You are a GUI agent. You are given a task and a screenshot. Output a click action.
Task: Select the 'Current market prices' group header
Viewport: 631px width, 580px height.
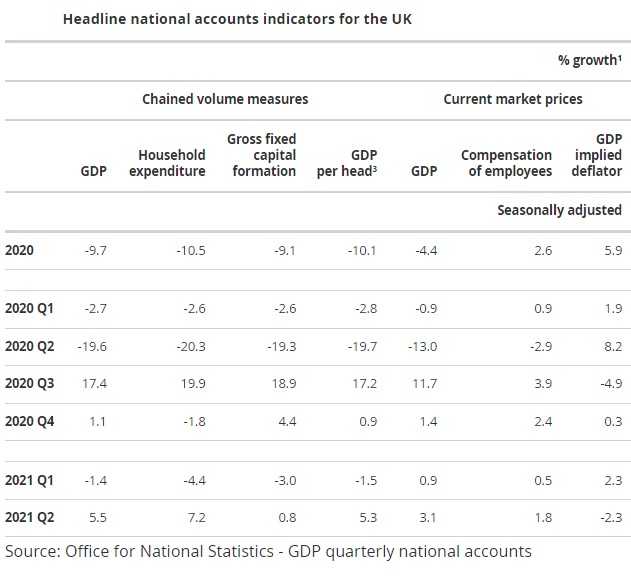click(x=513, y=99)
